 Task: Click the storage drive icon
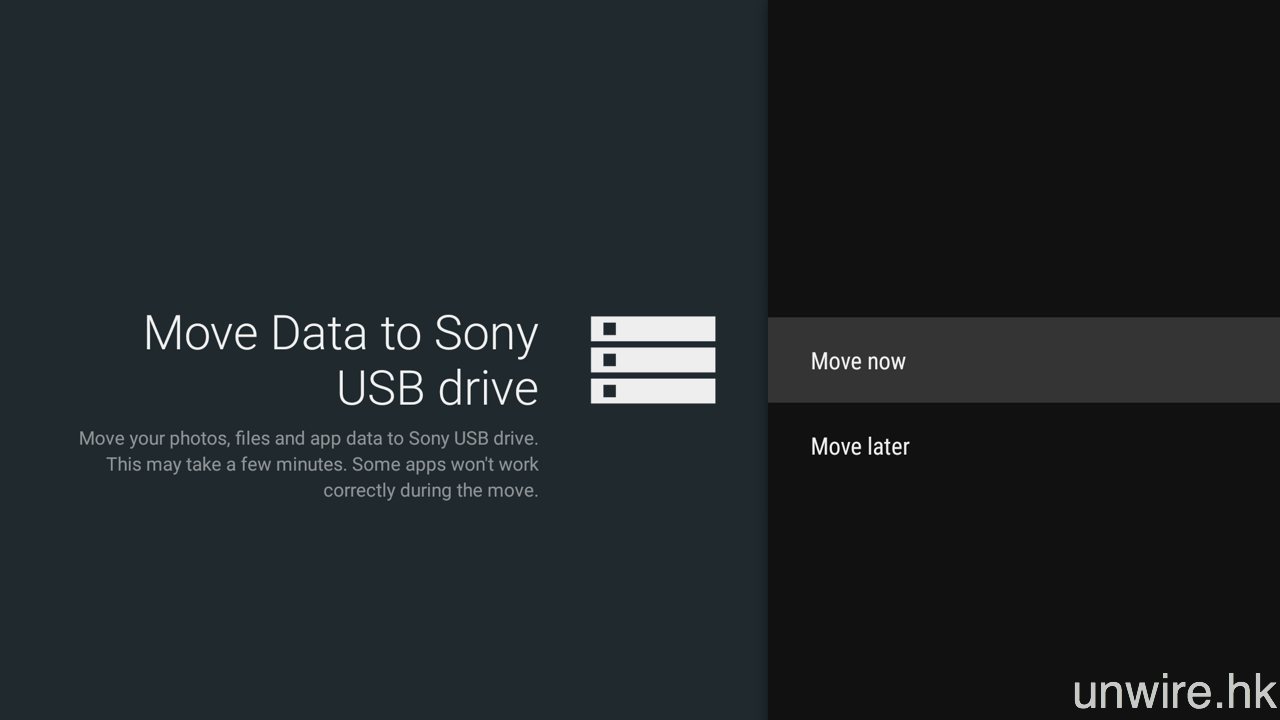coord(653,360)
